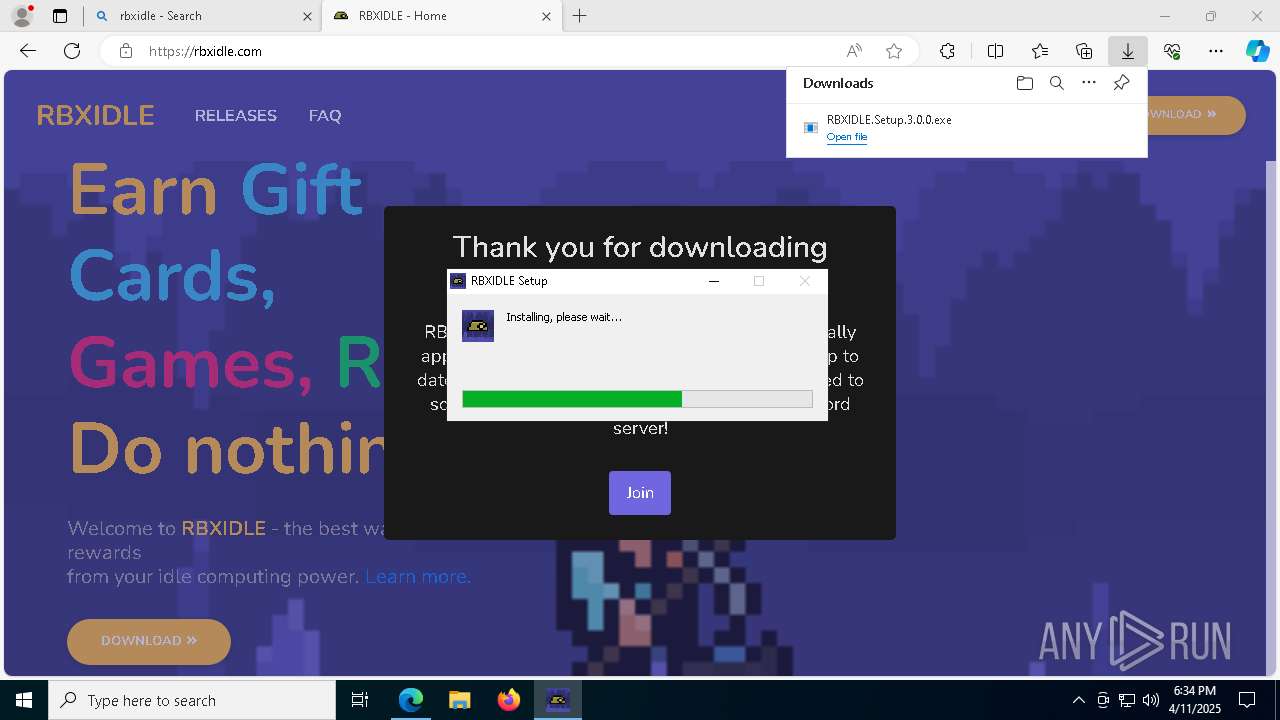The image size is (1280, 720).
Task: Open the FAQ nav link
Action: 325,116
